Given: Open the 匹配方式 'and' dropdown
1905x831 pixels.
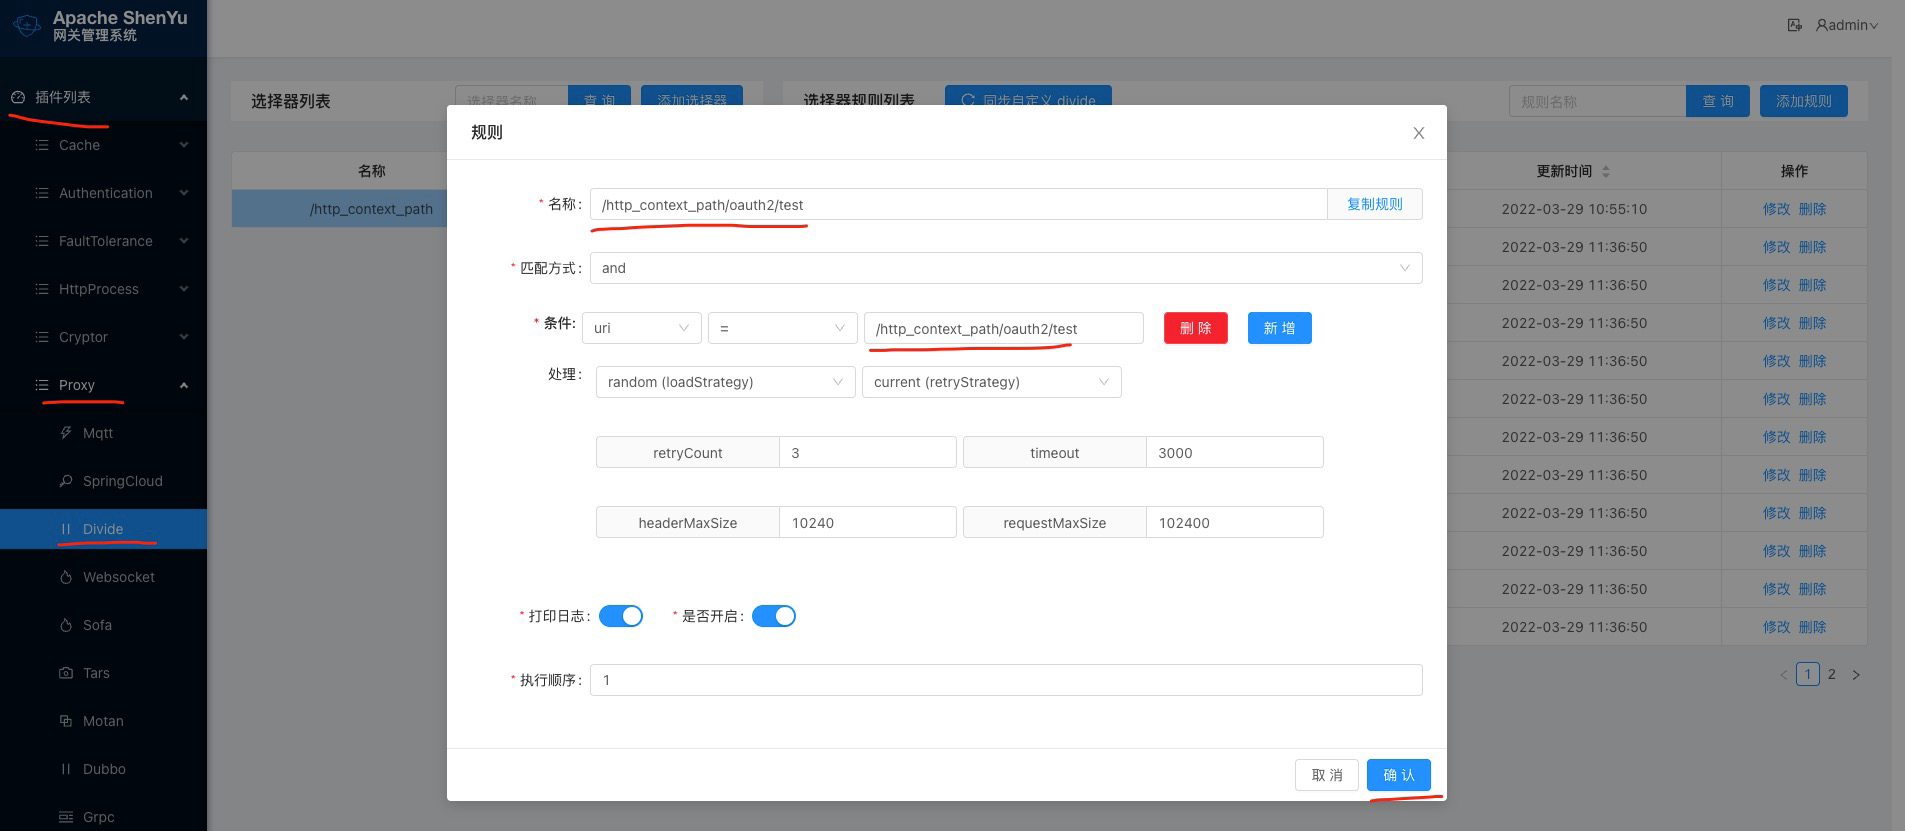Looking at the screenshot, I should click(x=1005, y=268).
